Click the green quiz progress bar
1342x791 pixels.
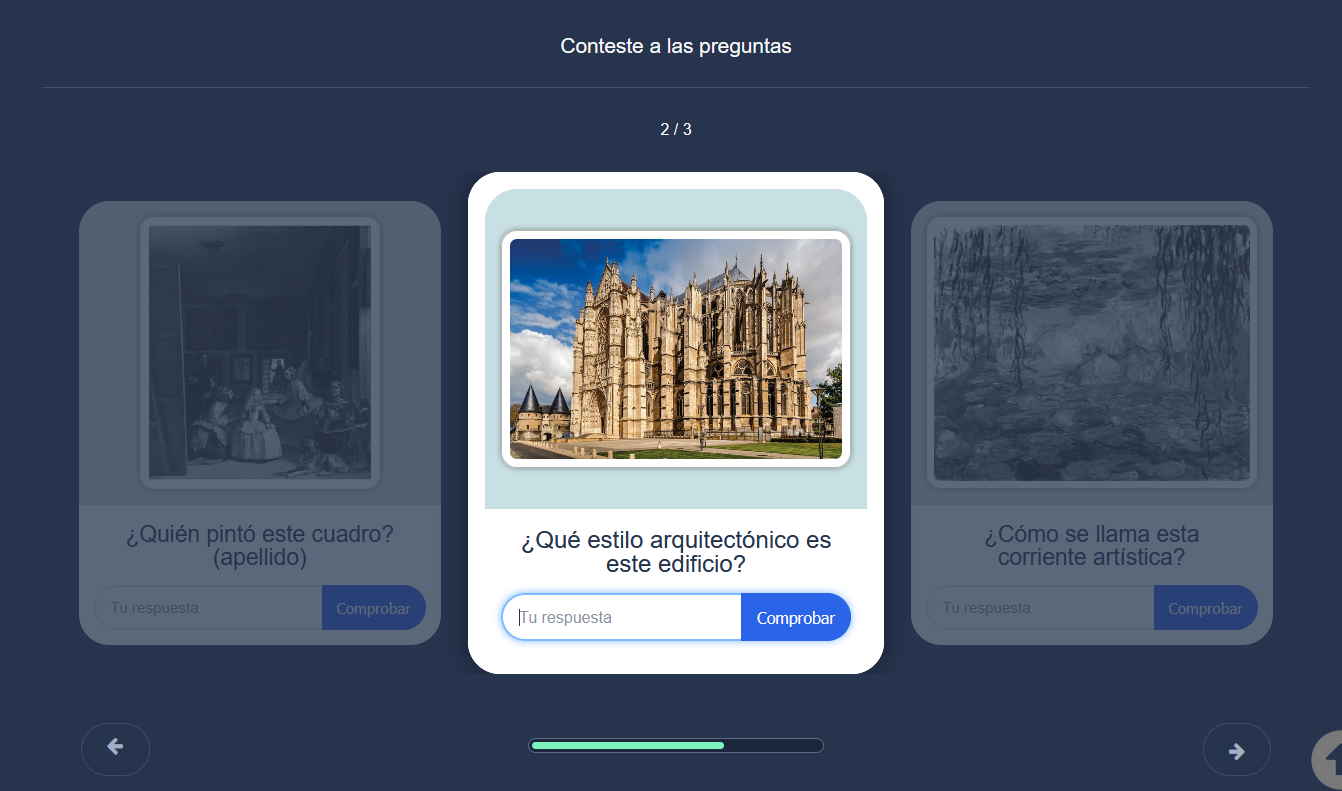point(627,745)
